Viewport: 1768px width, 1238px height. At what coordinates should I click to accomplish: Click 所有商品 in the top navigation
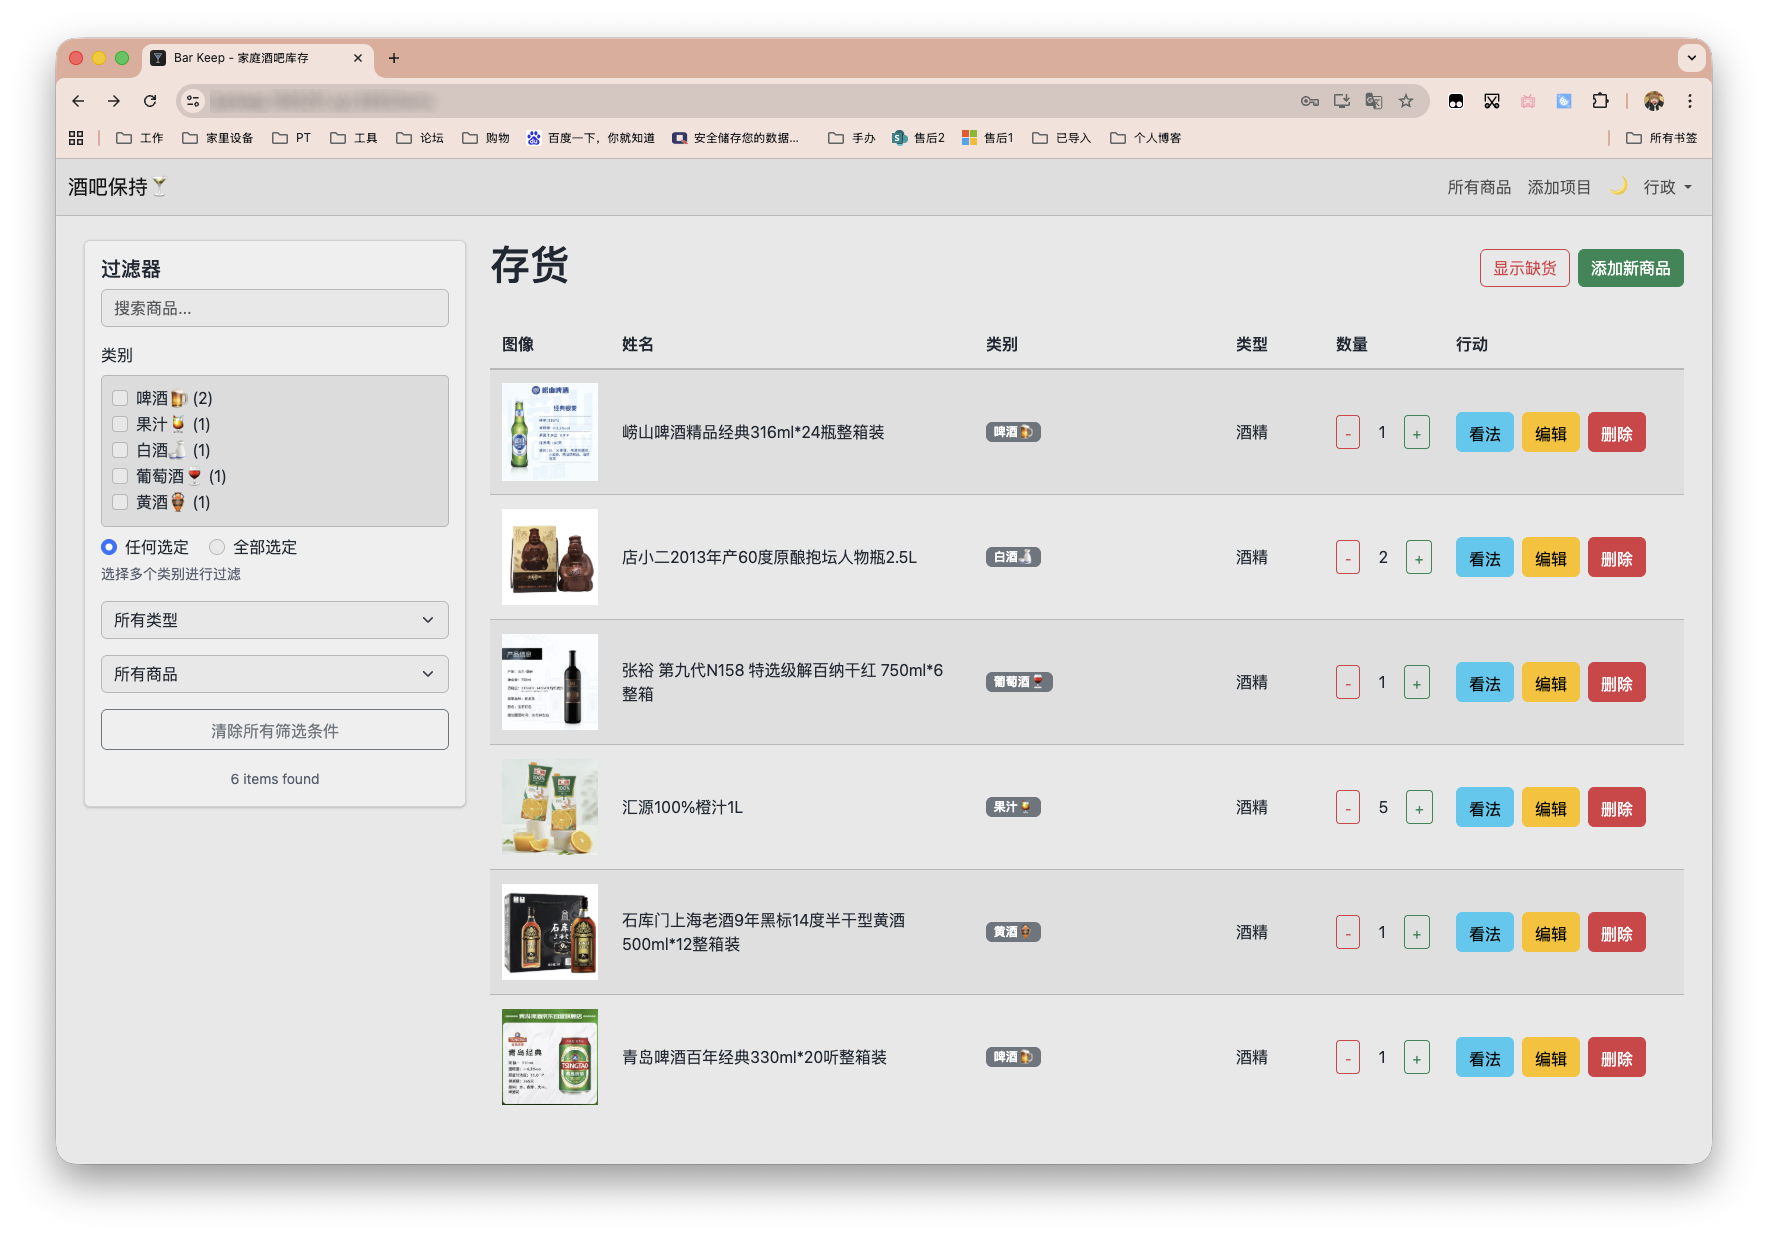coord(1481,186)
